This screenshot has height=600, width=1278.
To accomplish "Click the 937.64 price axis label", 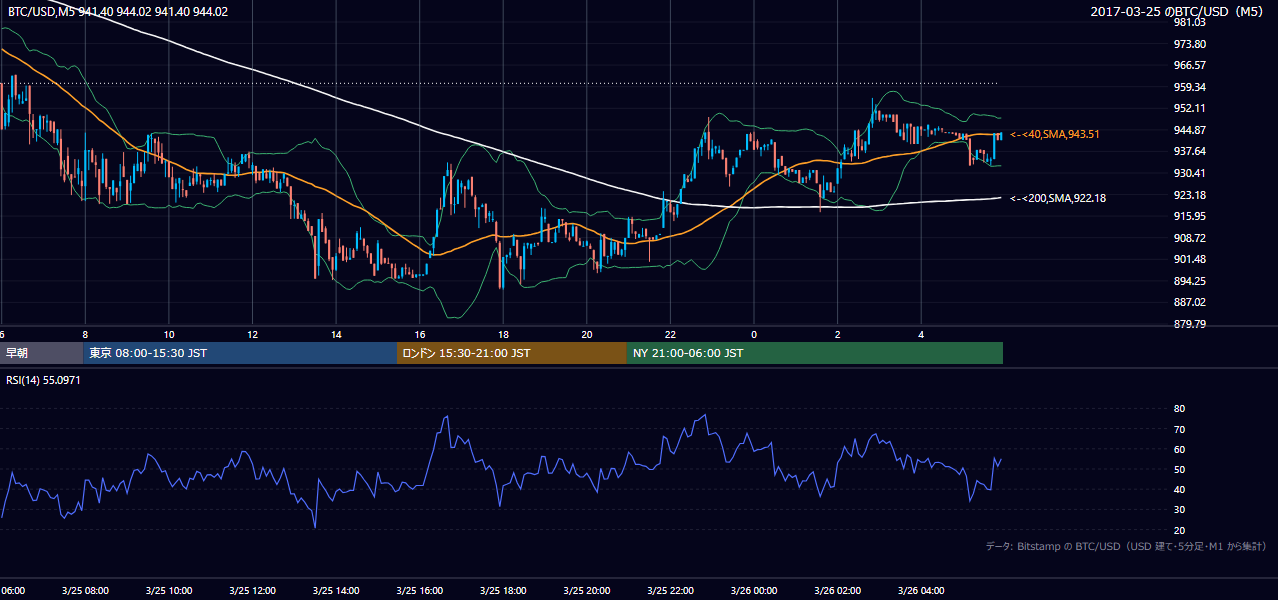I will coord(1189,151).
